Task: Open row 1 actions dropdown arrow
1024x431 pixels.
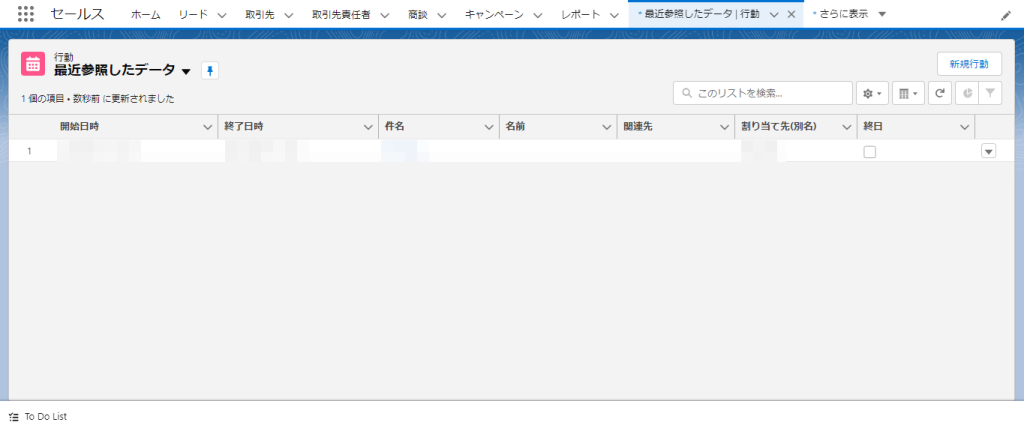Action: [x=988, y=152]
